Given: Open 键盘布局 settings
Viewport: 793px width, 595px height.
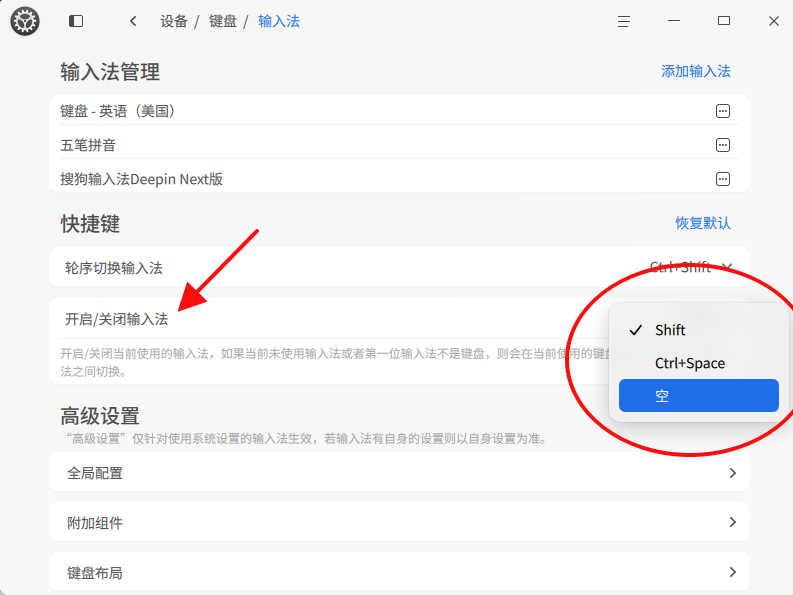Looking at the screenshot, I should pos(399,572).
